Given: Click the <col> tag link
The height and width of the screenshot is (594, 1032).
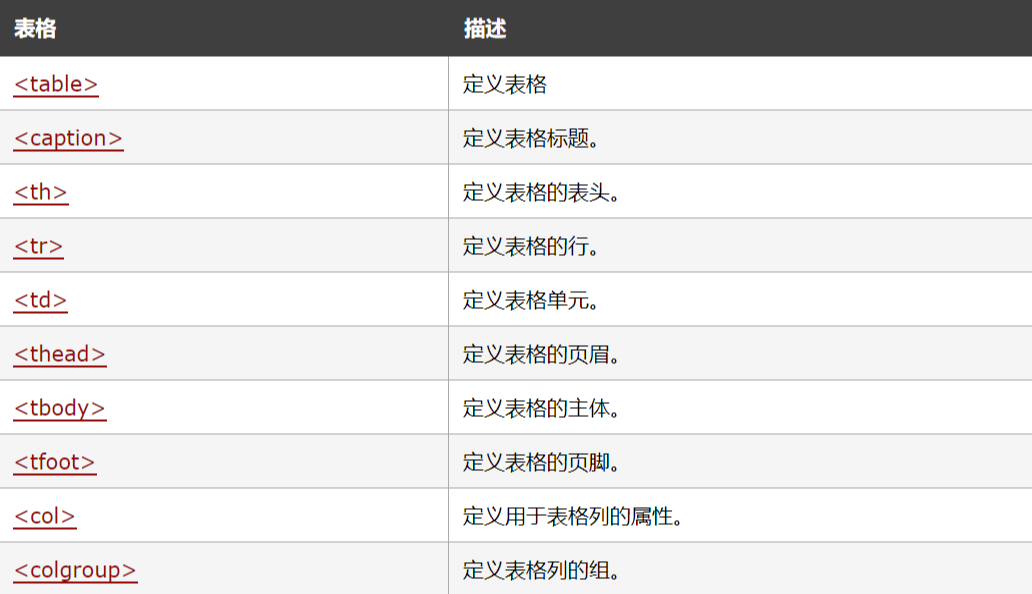Looking at the screenshot, I should 45,516.
